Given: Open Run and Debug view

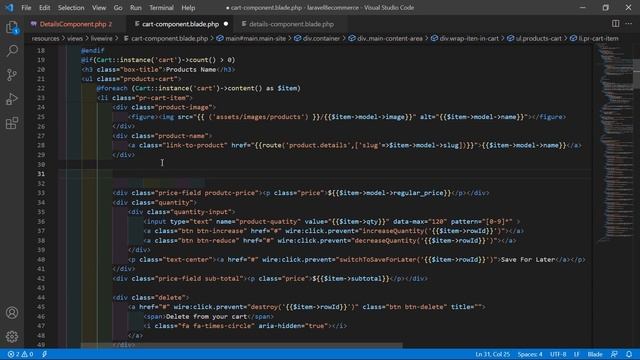Looking at the screenshot, I should coord(12,99).
